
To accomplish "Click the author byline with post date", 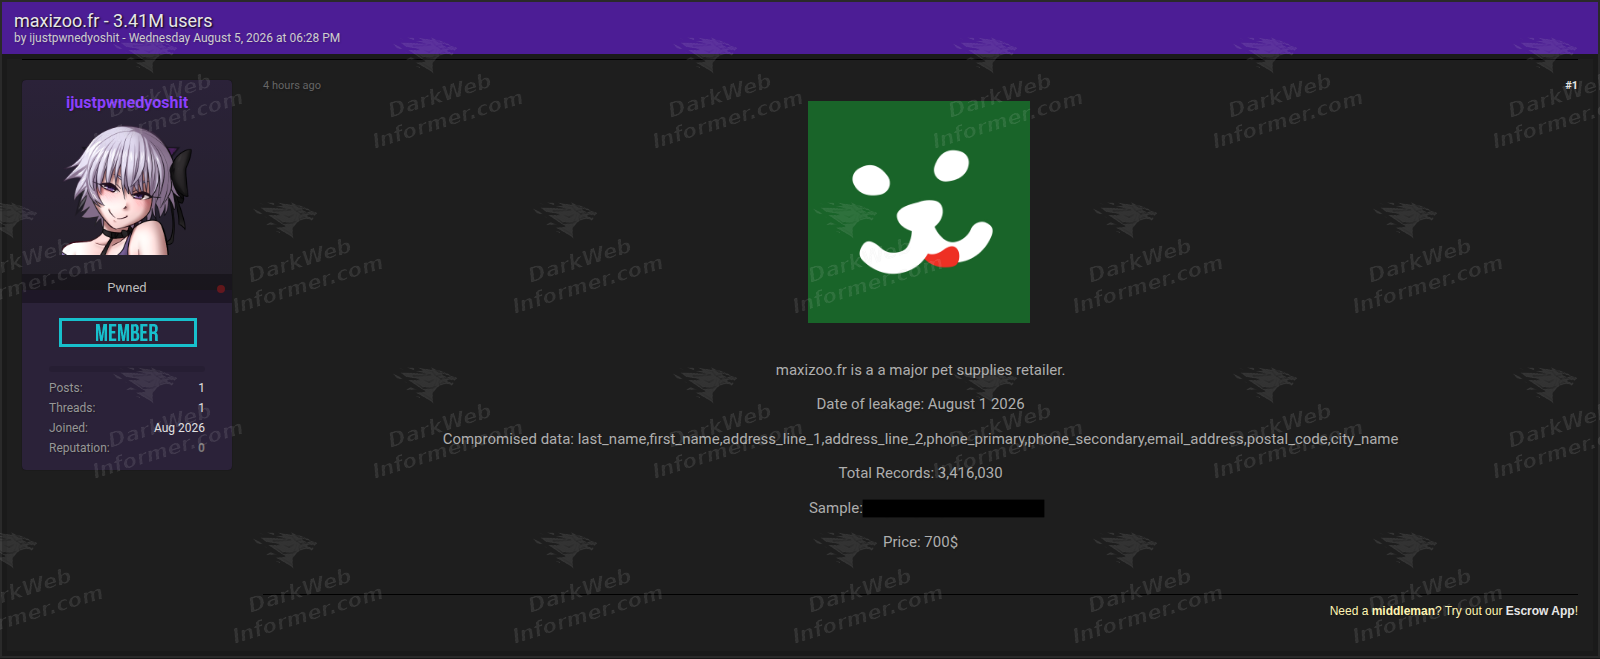I will tap(177, 38).
